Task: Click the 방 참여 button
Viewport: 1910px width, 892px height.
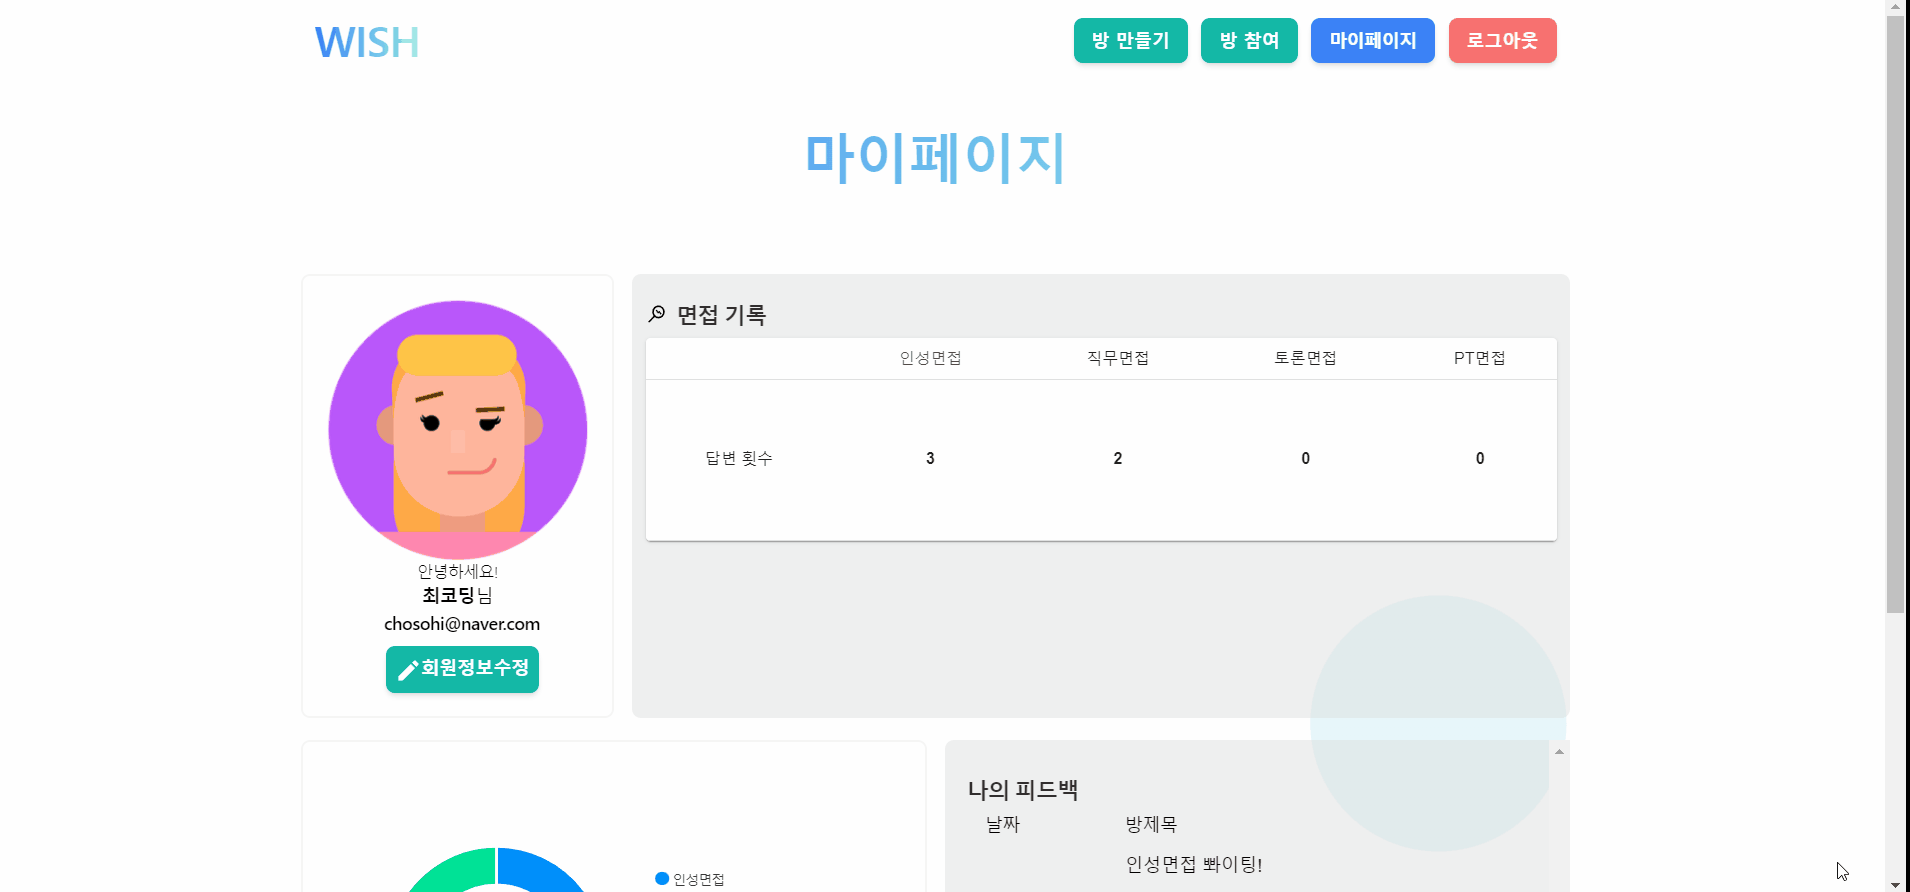Action: click(1249, 40)
